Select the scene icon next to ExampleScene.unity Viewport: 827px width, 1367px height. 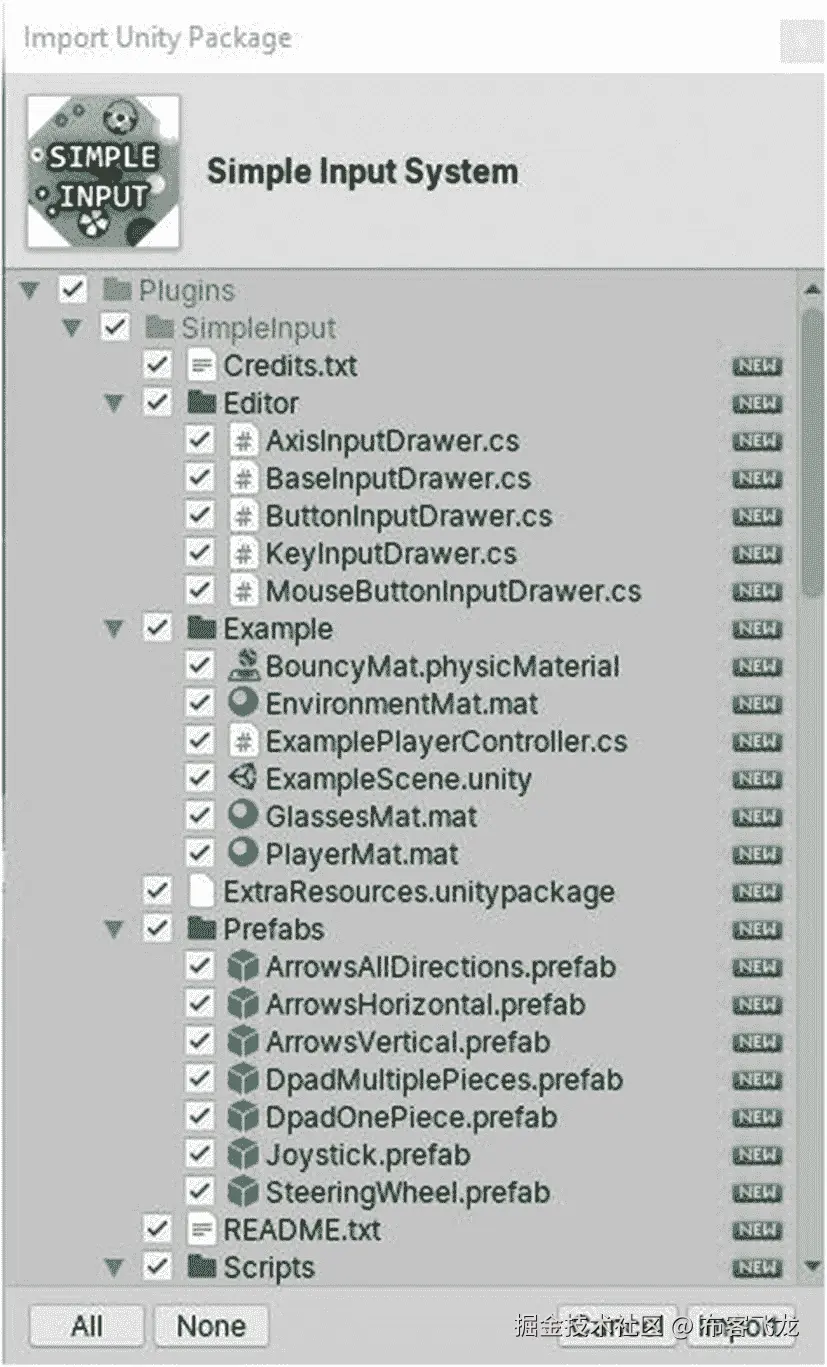pos(246,778)
